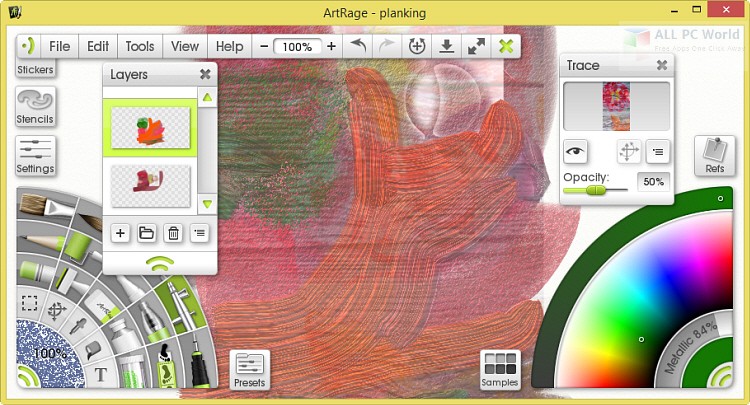This screenshot has width=750, height=405.
Task: Select the ArtRage Eraser tool
Action: coord(101,306)
